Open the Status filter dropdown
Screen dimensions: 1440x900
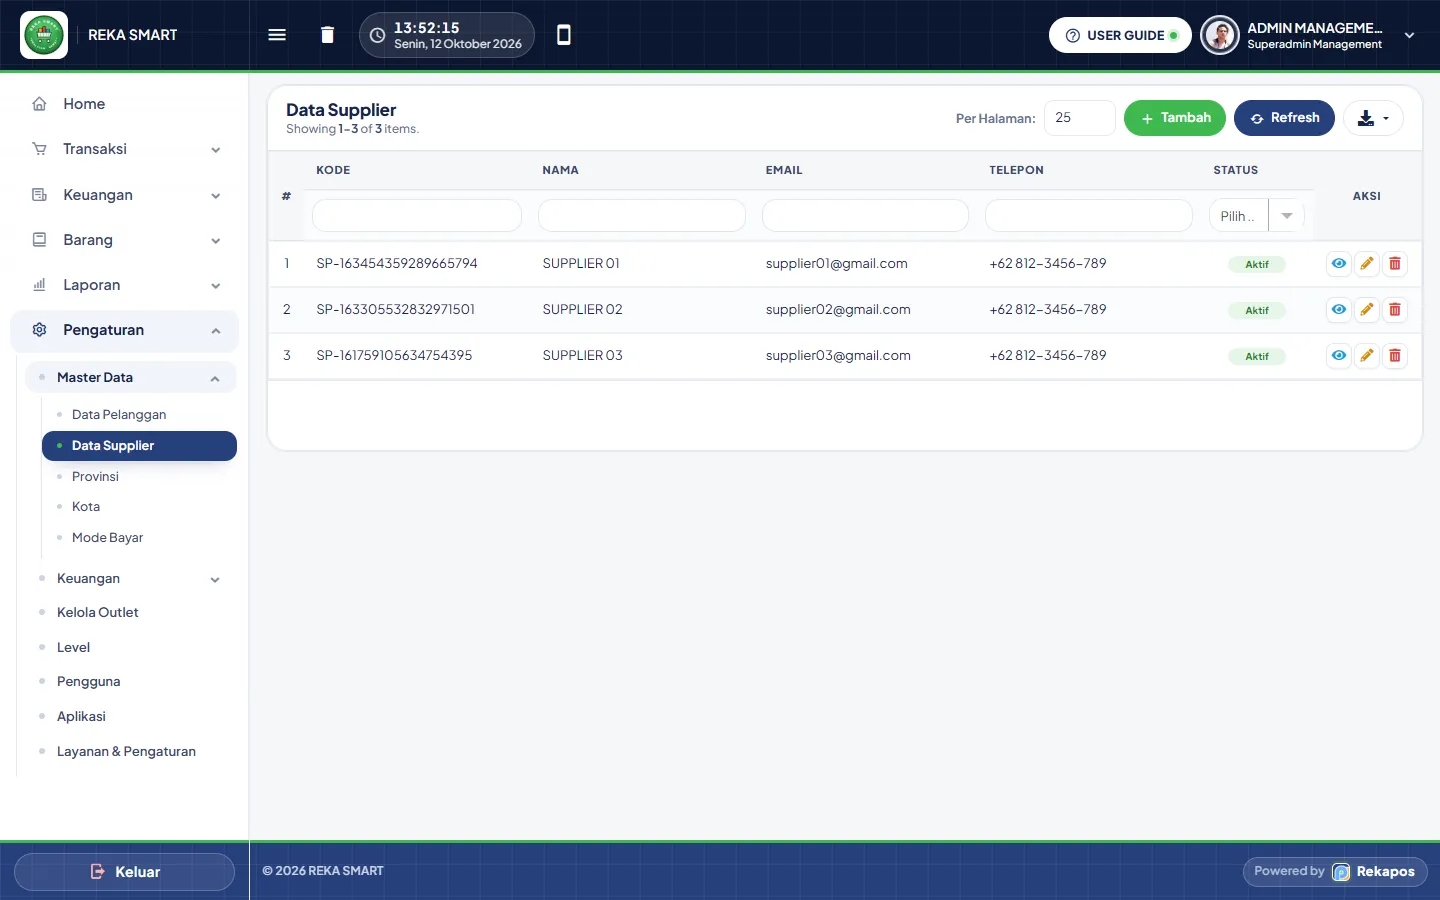click(x=1257, y=216)
